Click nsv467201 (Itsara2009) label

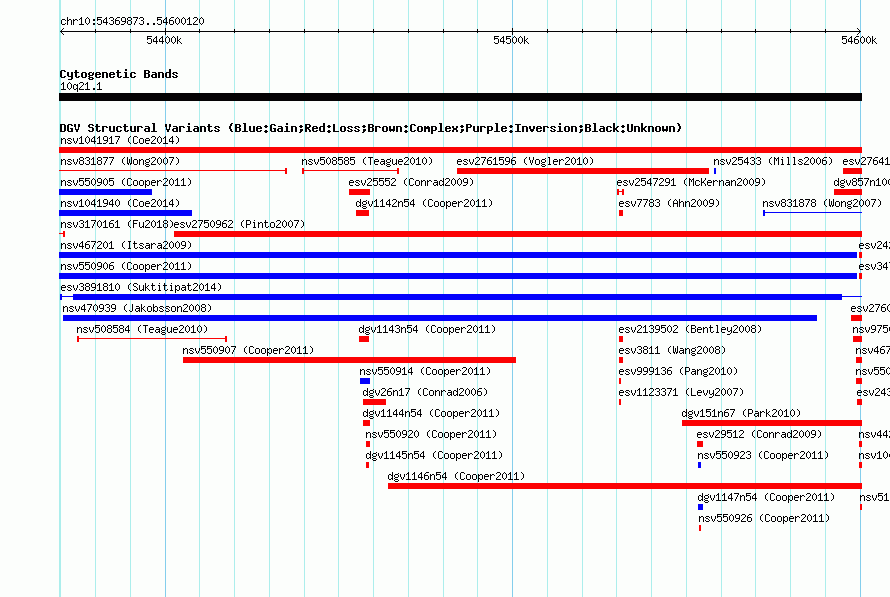pos(126,245)
